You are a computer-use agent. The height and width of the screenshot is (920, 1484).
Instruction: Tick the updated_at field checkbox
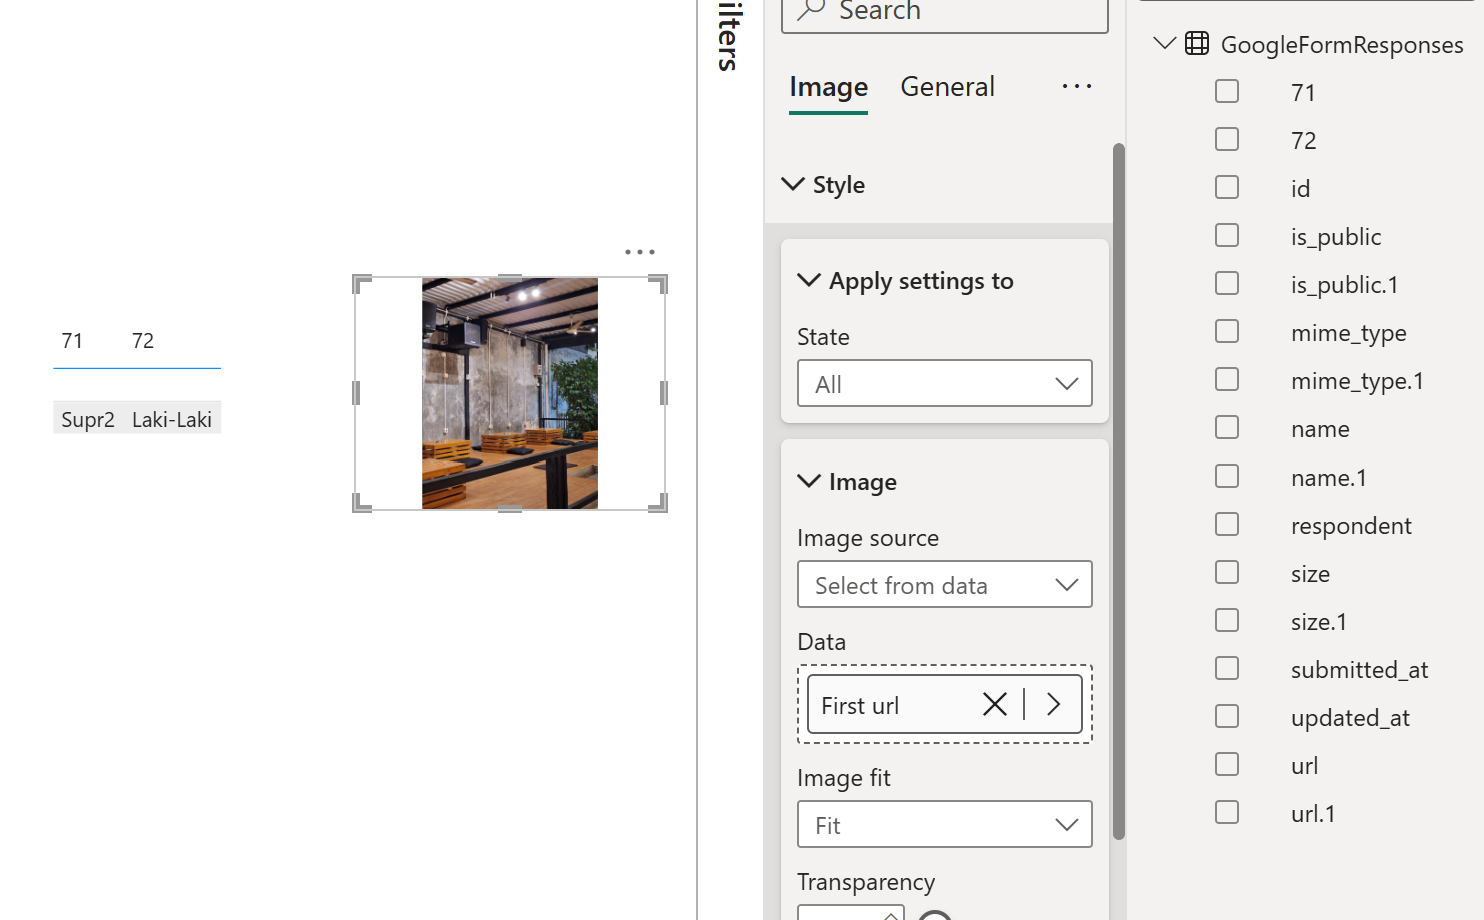(x=1227, y=716)
